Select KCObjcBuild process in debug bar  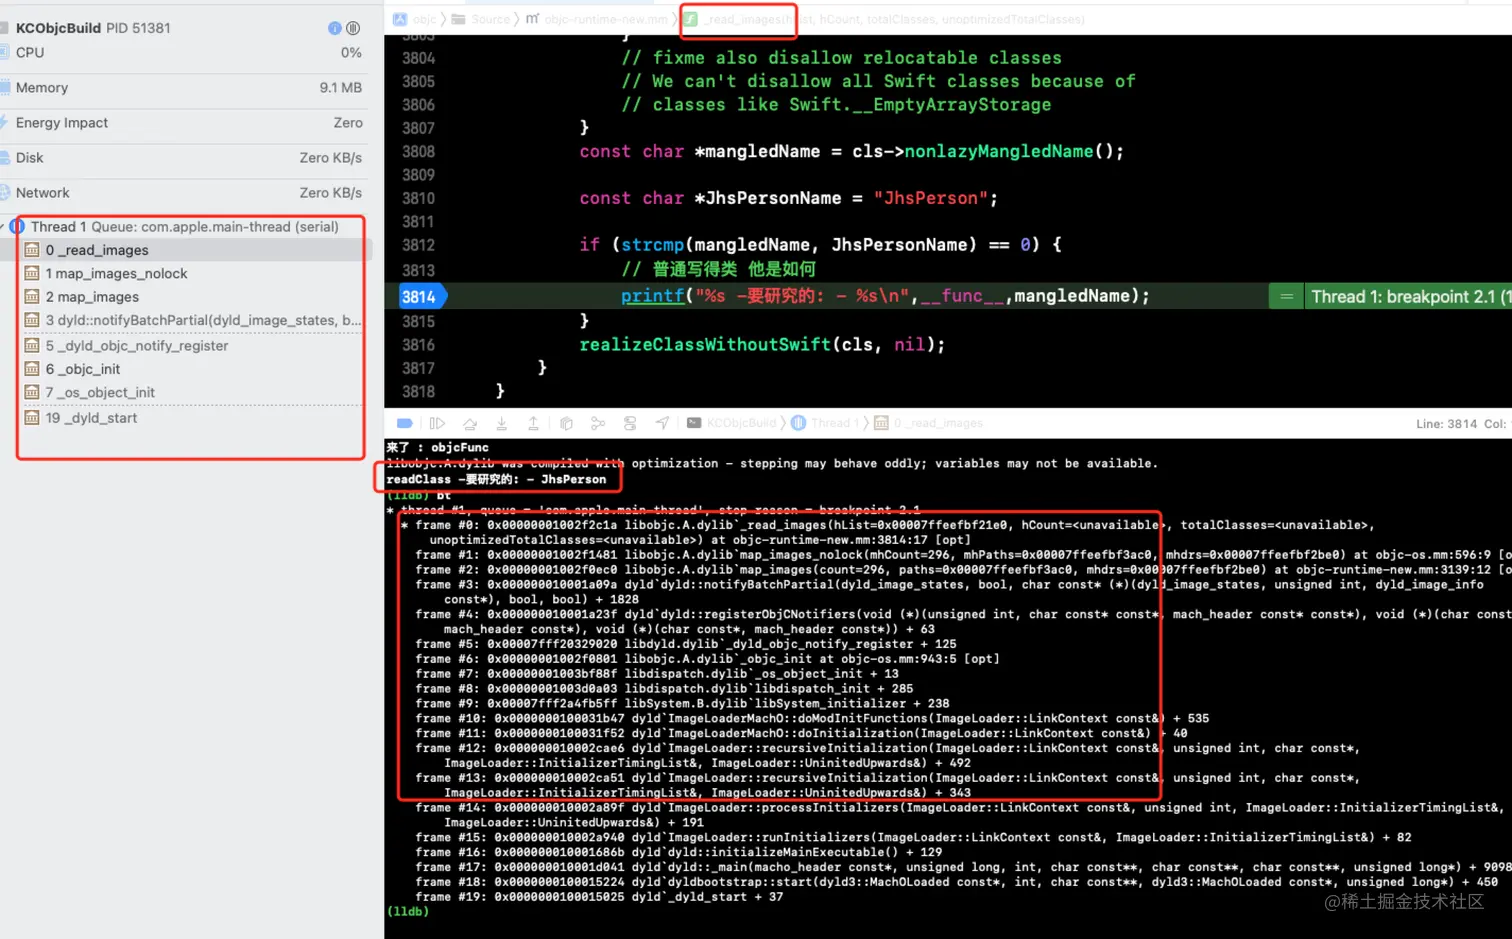pyautogui.click(x=731, y=423)
